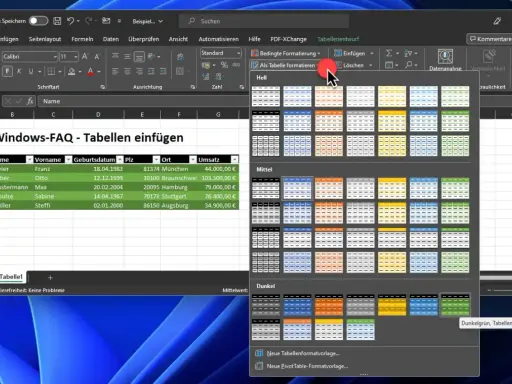Click the decrease font size icon
This screenshot has height=384, width=512.
(x=97, y=57)
